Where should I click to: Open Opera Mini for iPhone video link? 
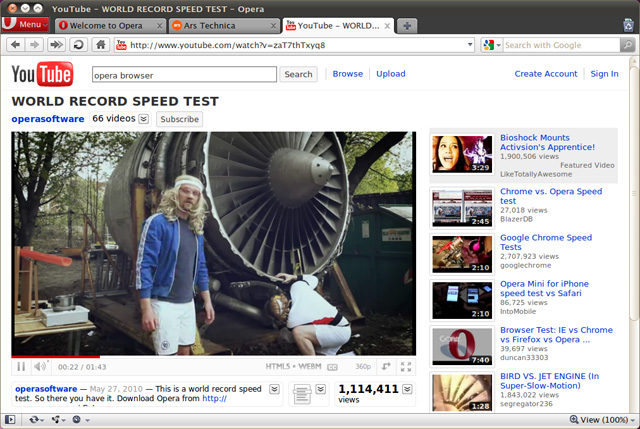(x=544, y=288)
